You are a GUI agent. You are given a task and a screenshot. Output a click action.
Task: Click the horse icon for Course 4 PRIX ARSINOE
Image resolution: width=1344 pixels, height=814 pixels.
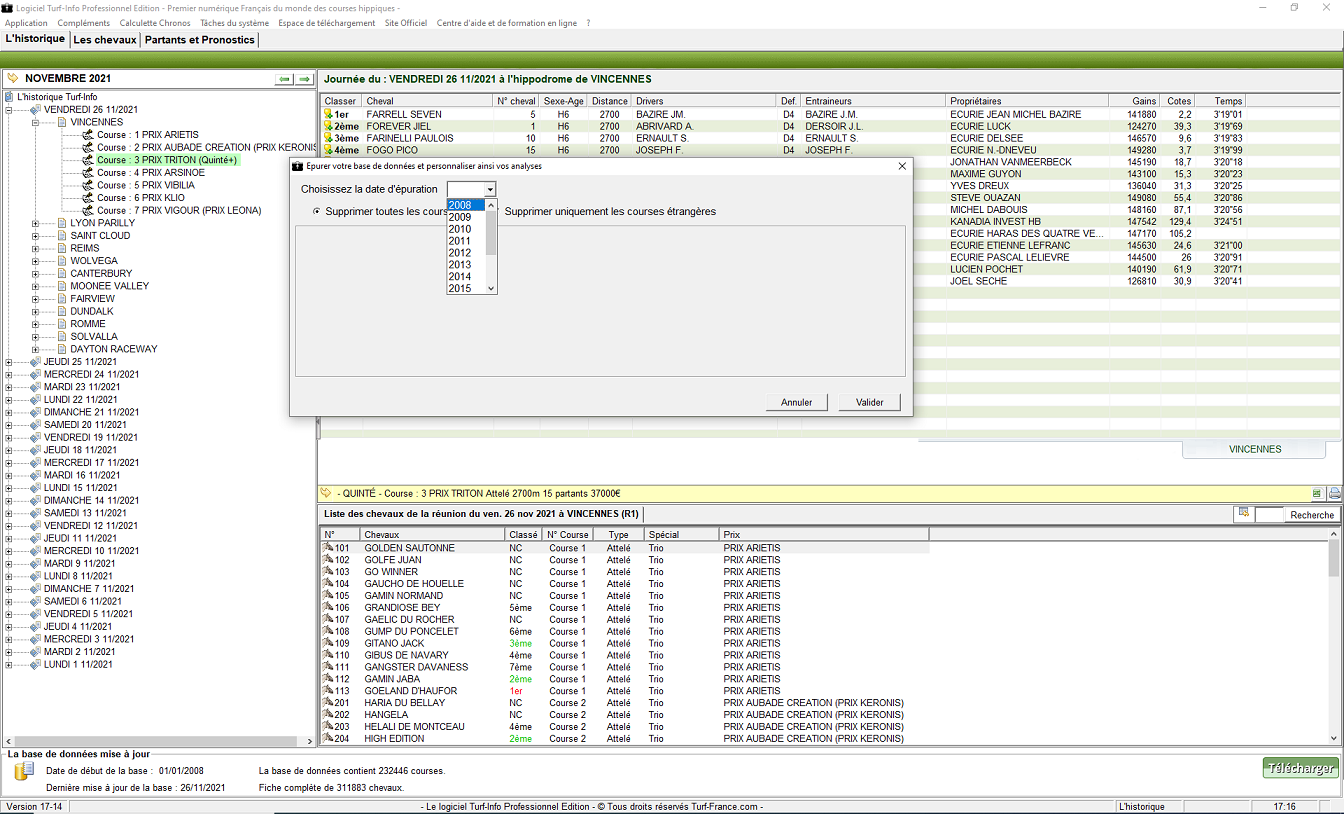tap(88, 172)
